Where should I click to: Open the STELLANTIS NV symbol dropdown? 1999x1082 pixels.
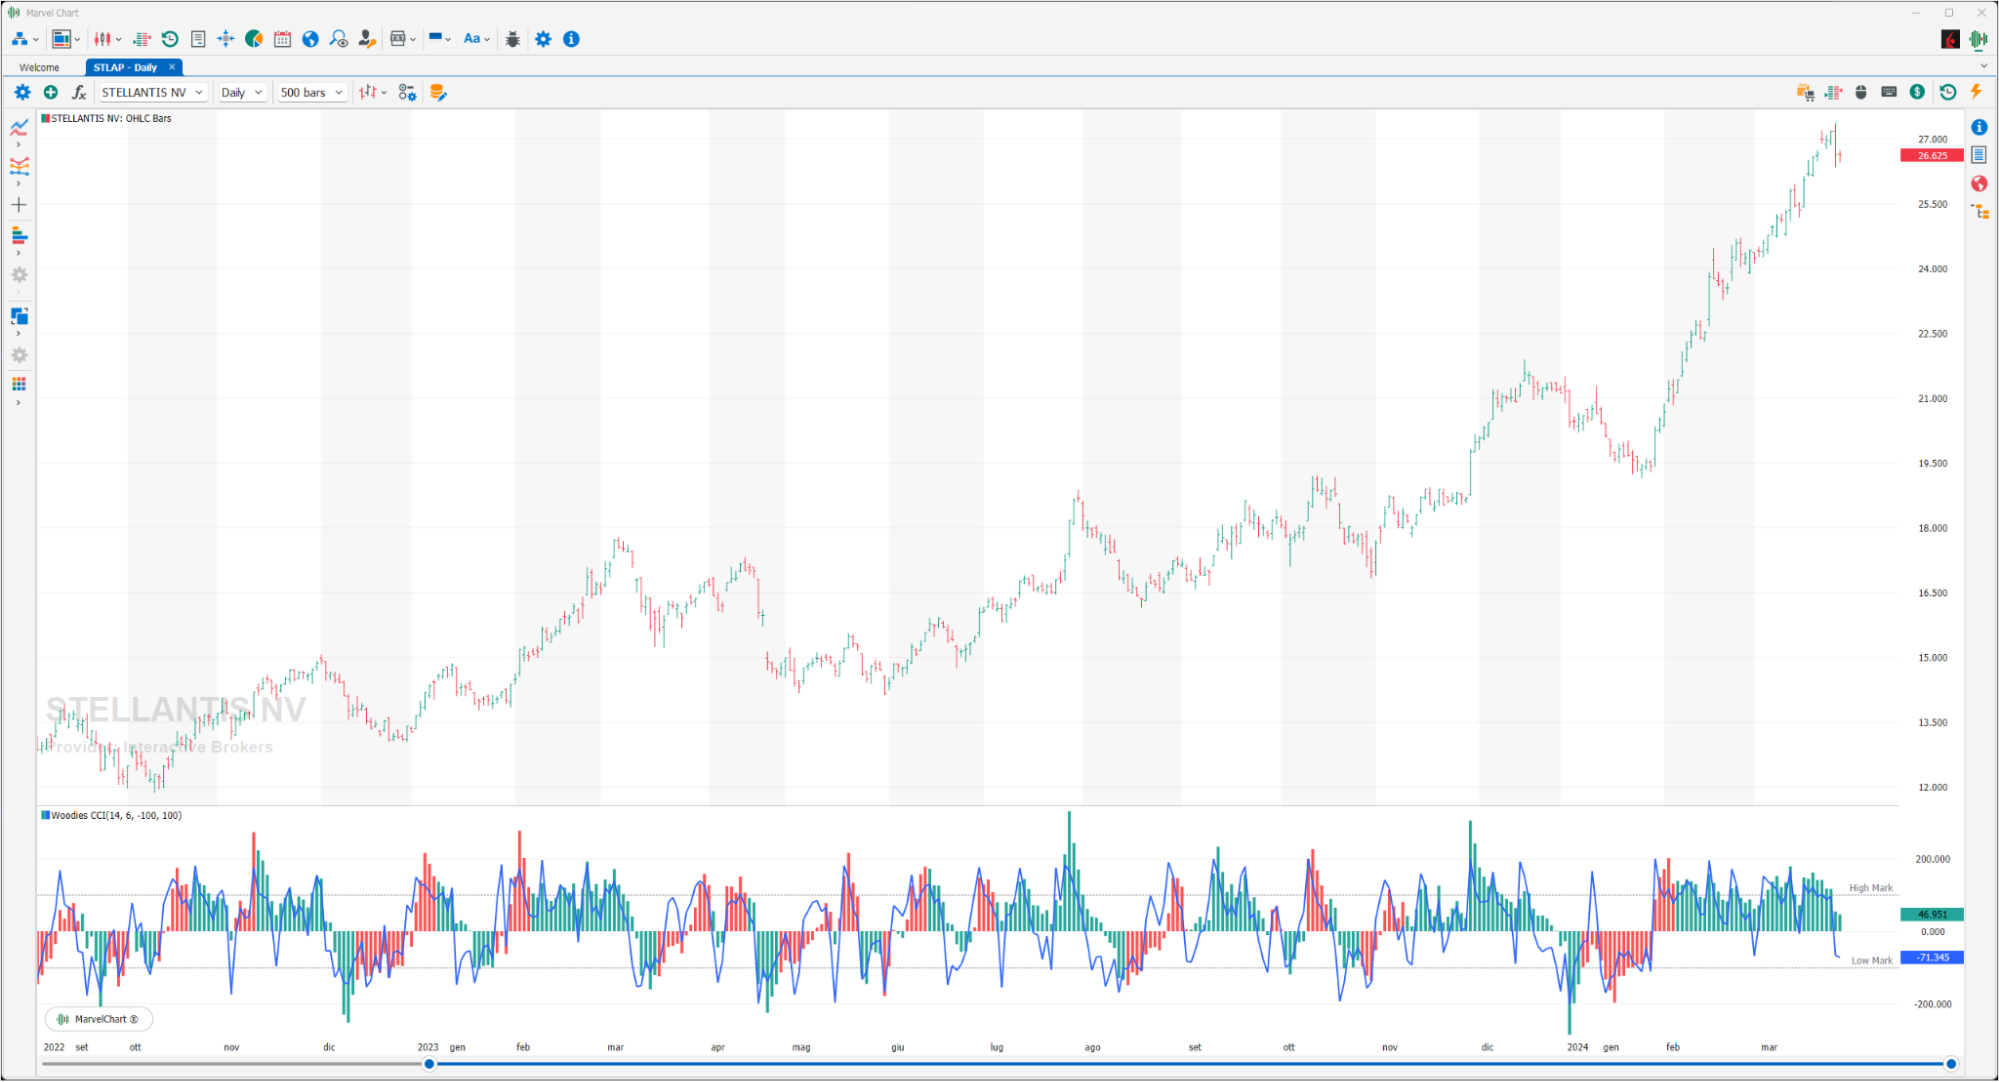(x=153, y=92)
